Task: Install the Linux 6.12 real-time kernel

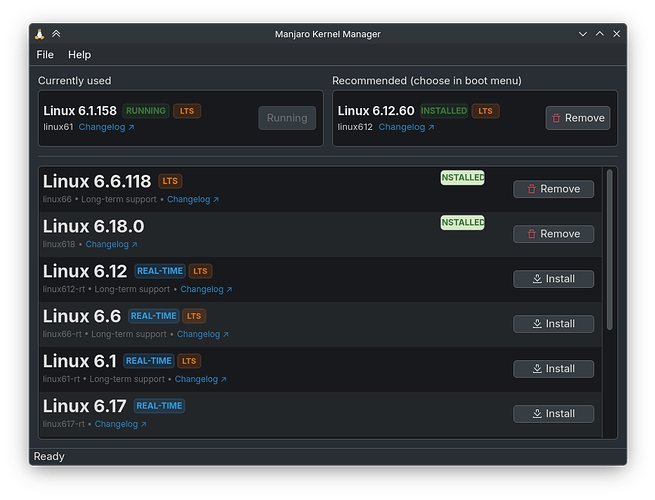Action: (x=553, y=279)
